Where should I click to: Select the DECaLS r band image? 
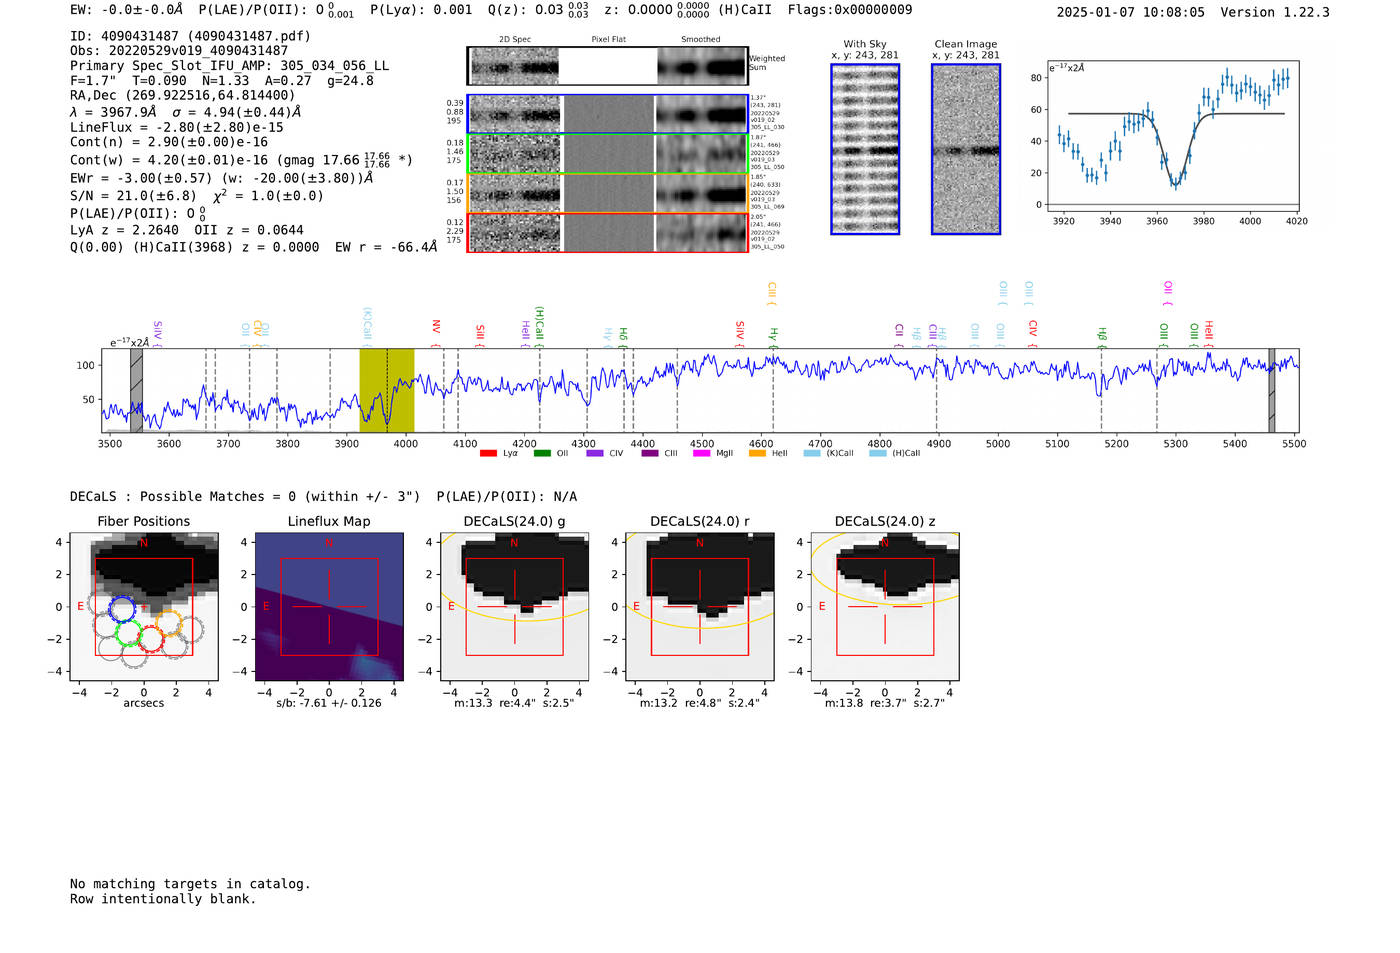point(699,606)
